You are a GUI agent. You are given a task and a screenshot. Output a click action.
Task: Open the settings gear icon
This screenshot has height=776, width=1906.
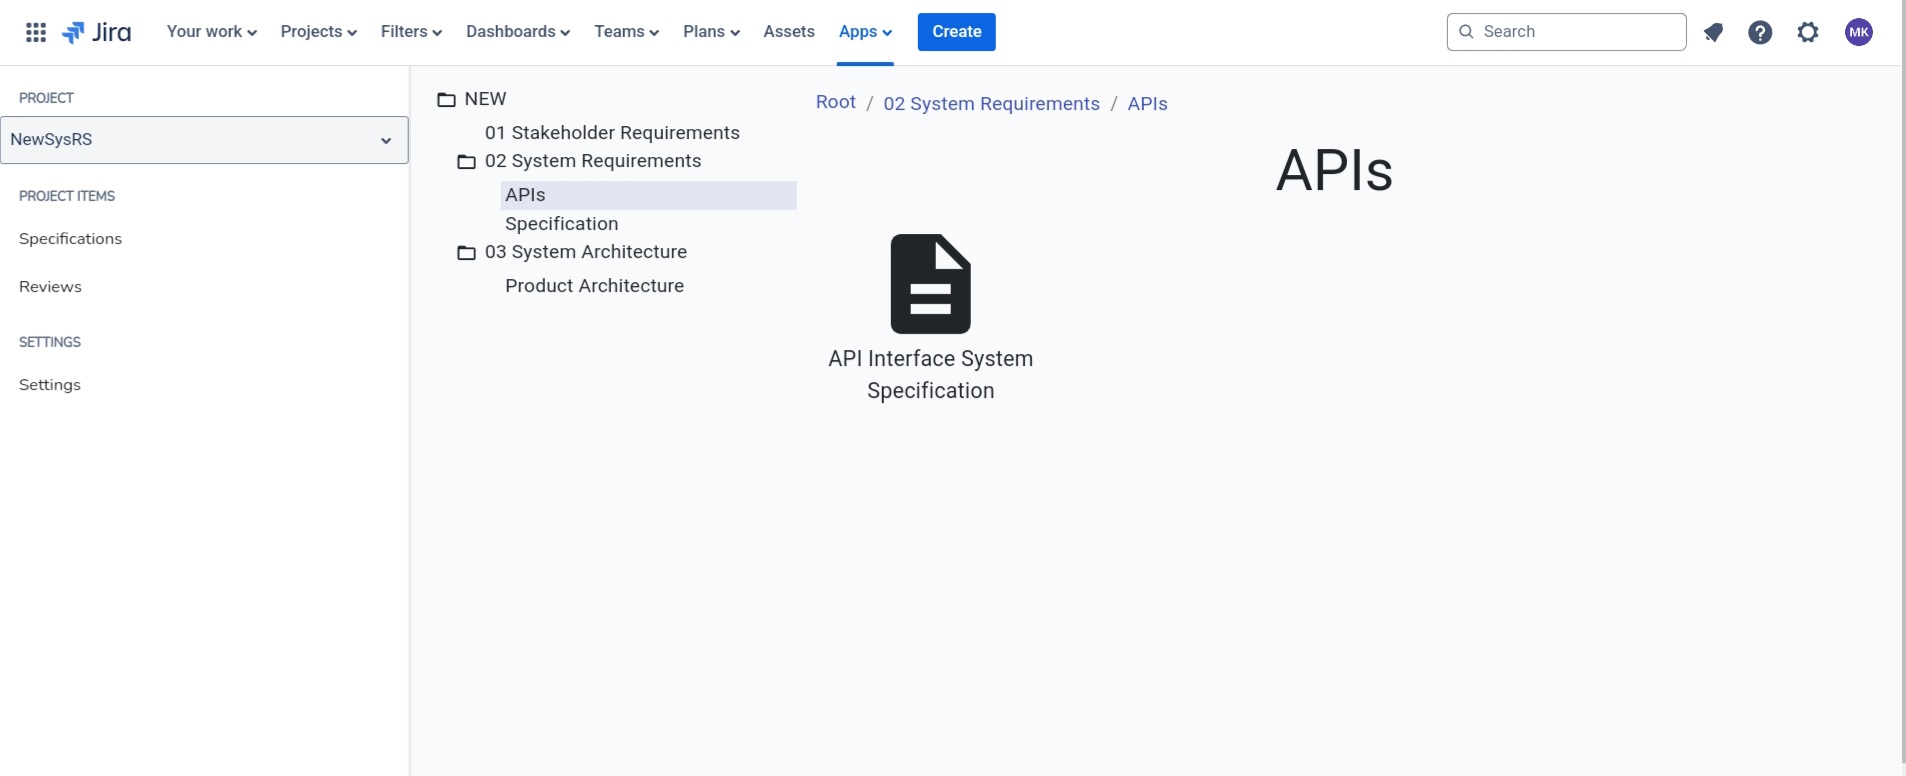coord(1808,32)
